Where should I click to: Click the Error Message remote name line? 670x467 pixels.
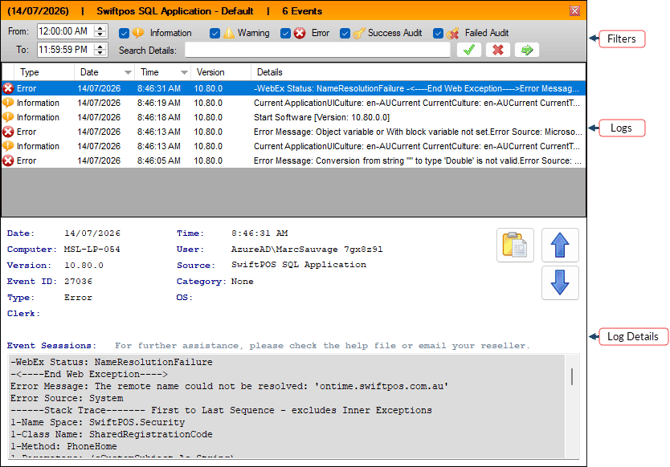click(229, 386)
